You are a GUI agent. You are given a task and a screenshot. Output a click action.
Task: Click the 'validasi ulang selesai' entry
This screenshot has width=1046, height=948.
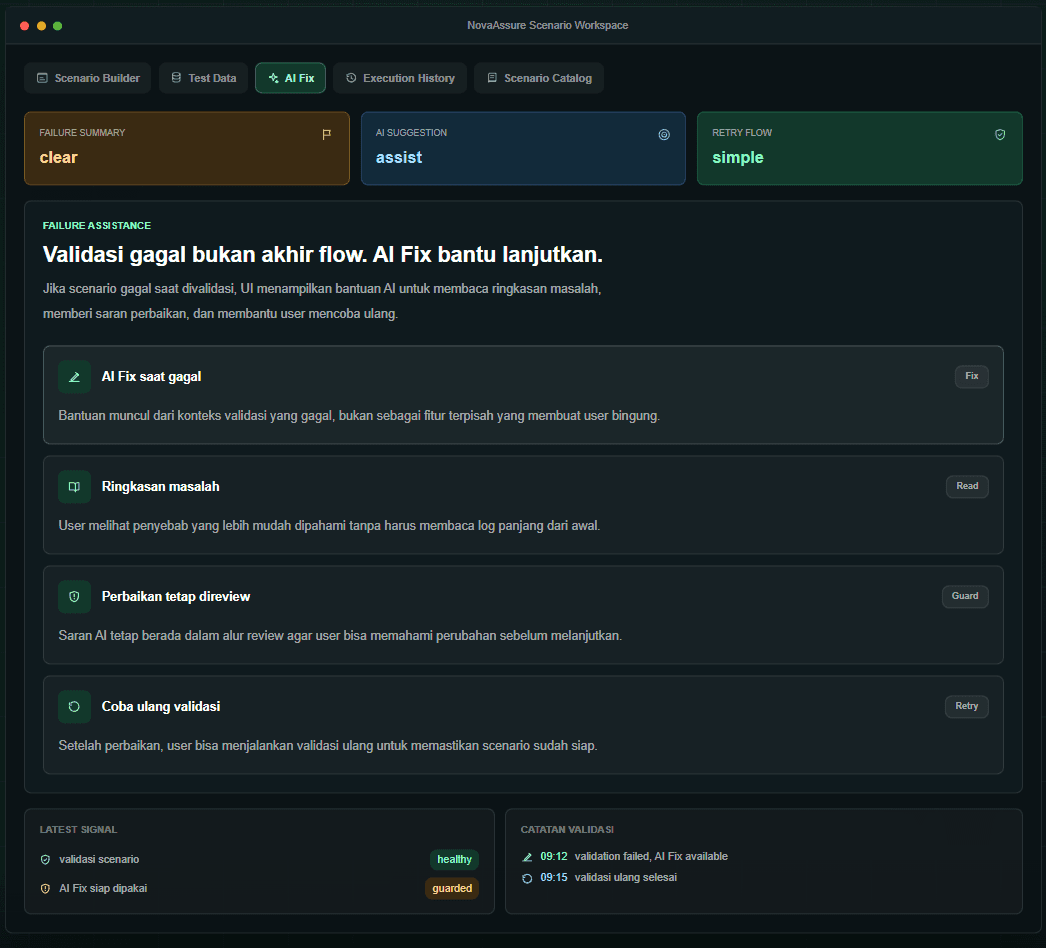[626, 878]
